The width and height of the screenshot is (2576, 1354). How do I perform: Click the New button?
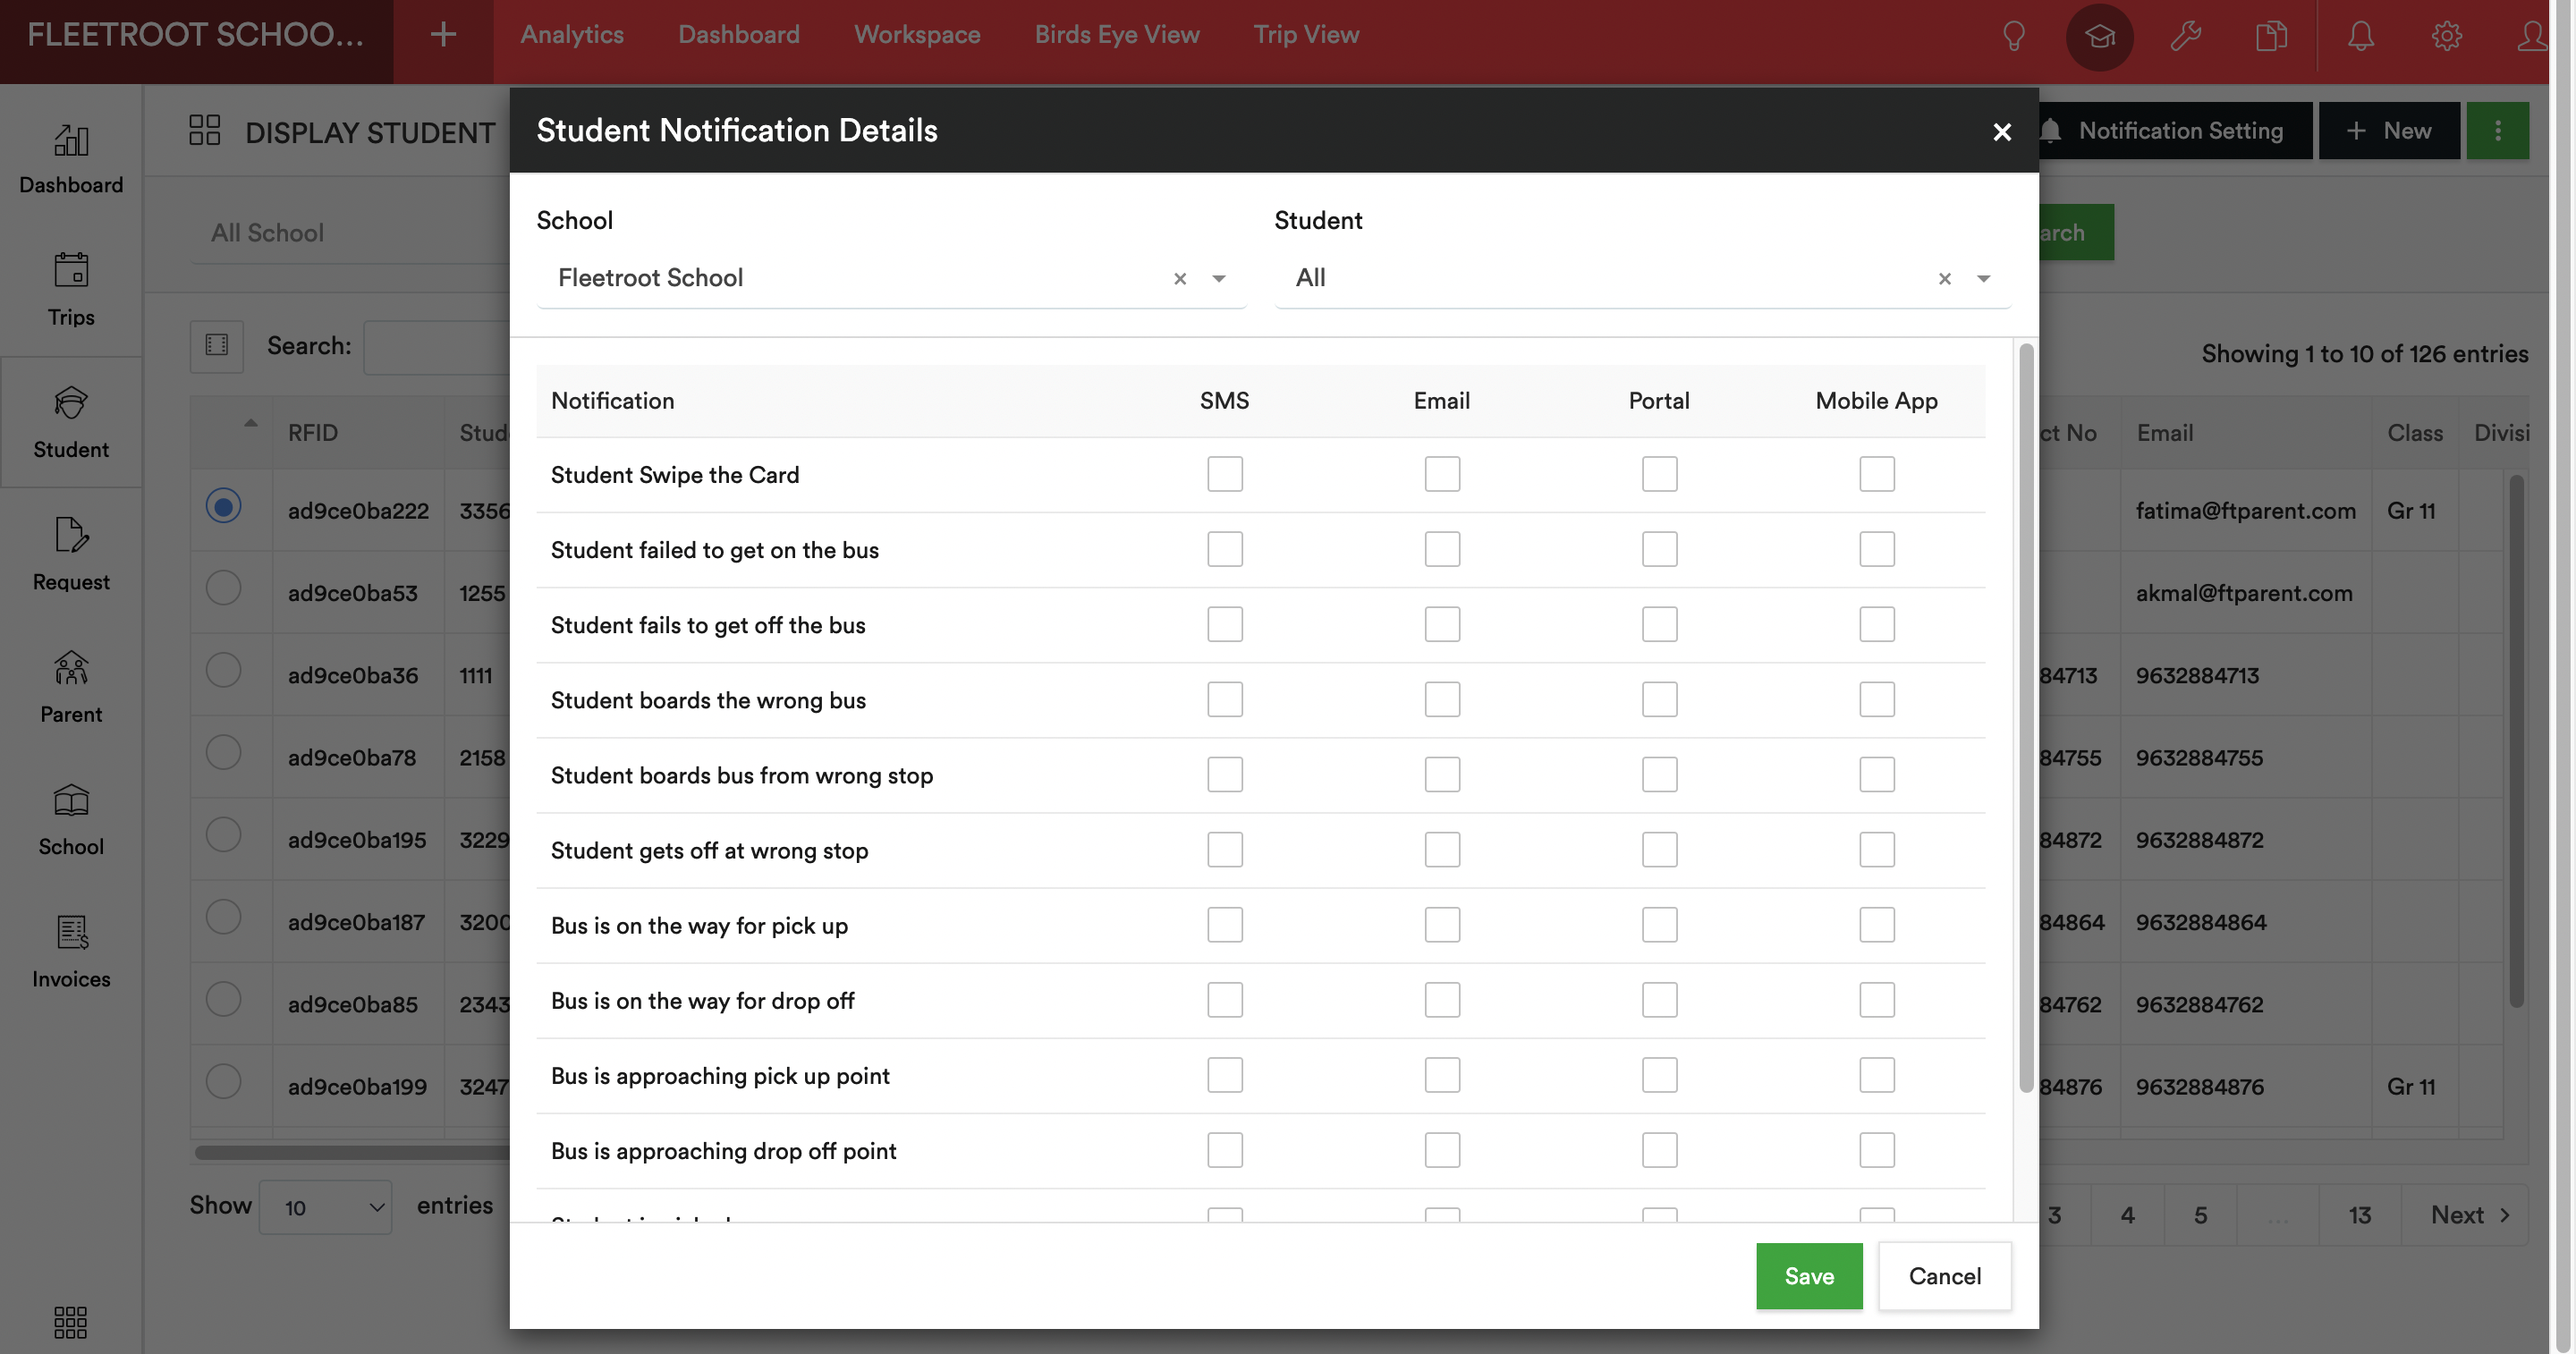tap(2389, 130)
